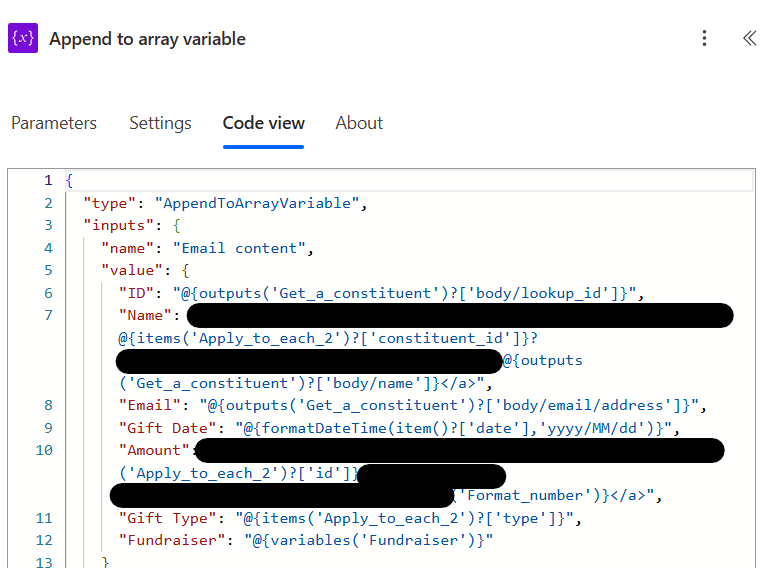Click the "ID" key on line 6
Viewport: 767px width, 568px height.
click(x=136, y=293)
